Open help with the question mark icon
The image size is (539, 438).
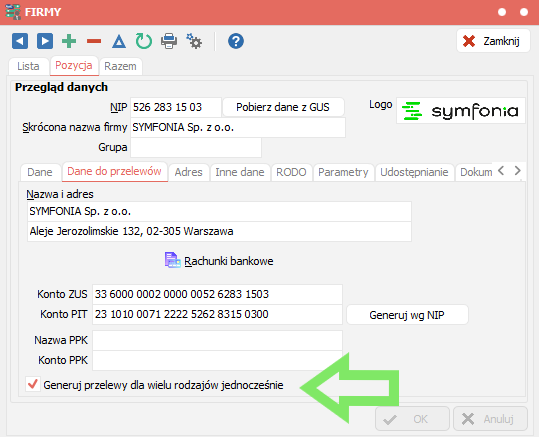[236, 41]
